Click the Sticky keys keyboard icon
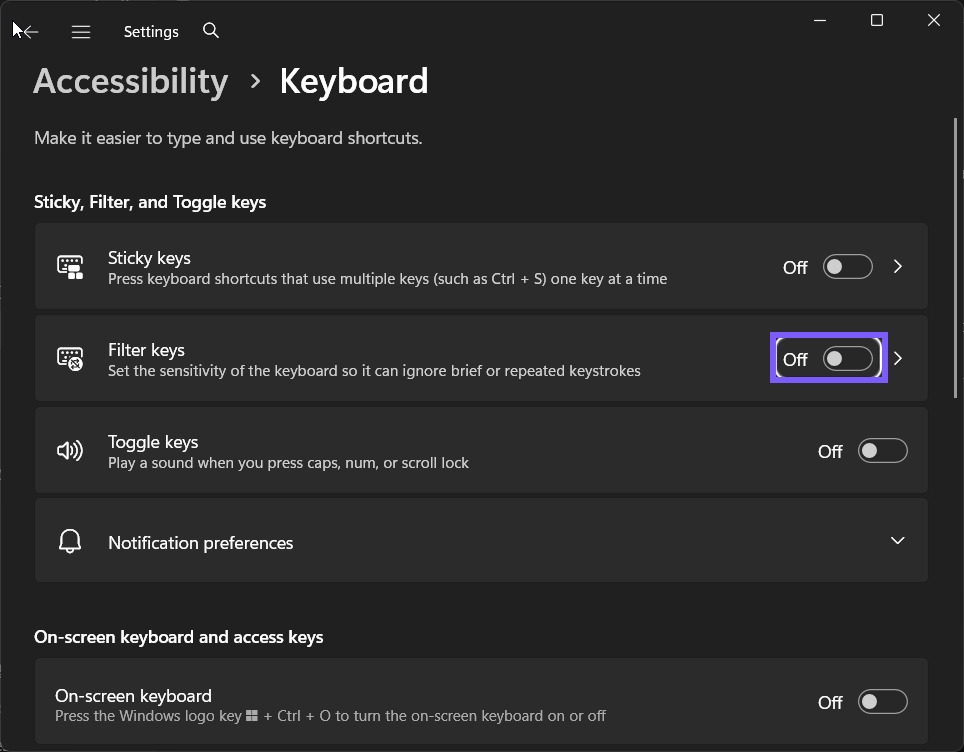Image resolution: width=964 pixels, height=752 pixels. [x=70, y=267]
